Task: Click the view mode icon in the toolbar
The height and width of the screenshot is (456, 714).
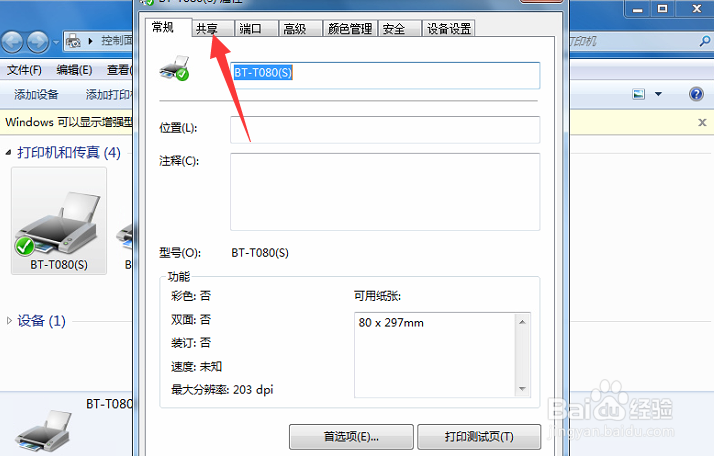Action: pos(638,94)
